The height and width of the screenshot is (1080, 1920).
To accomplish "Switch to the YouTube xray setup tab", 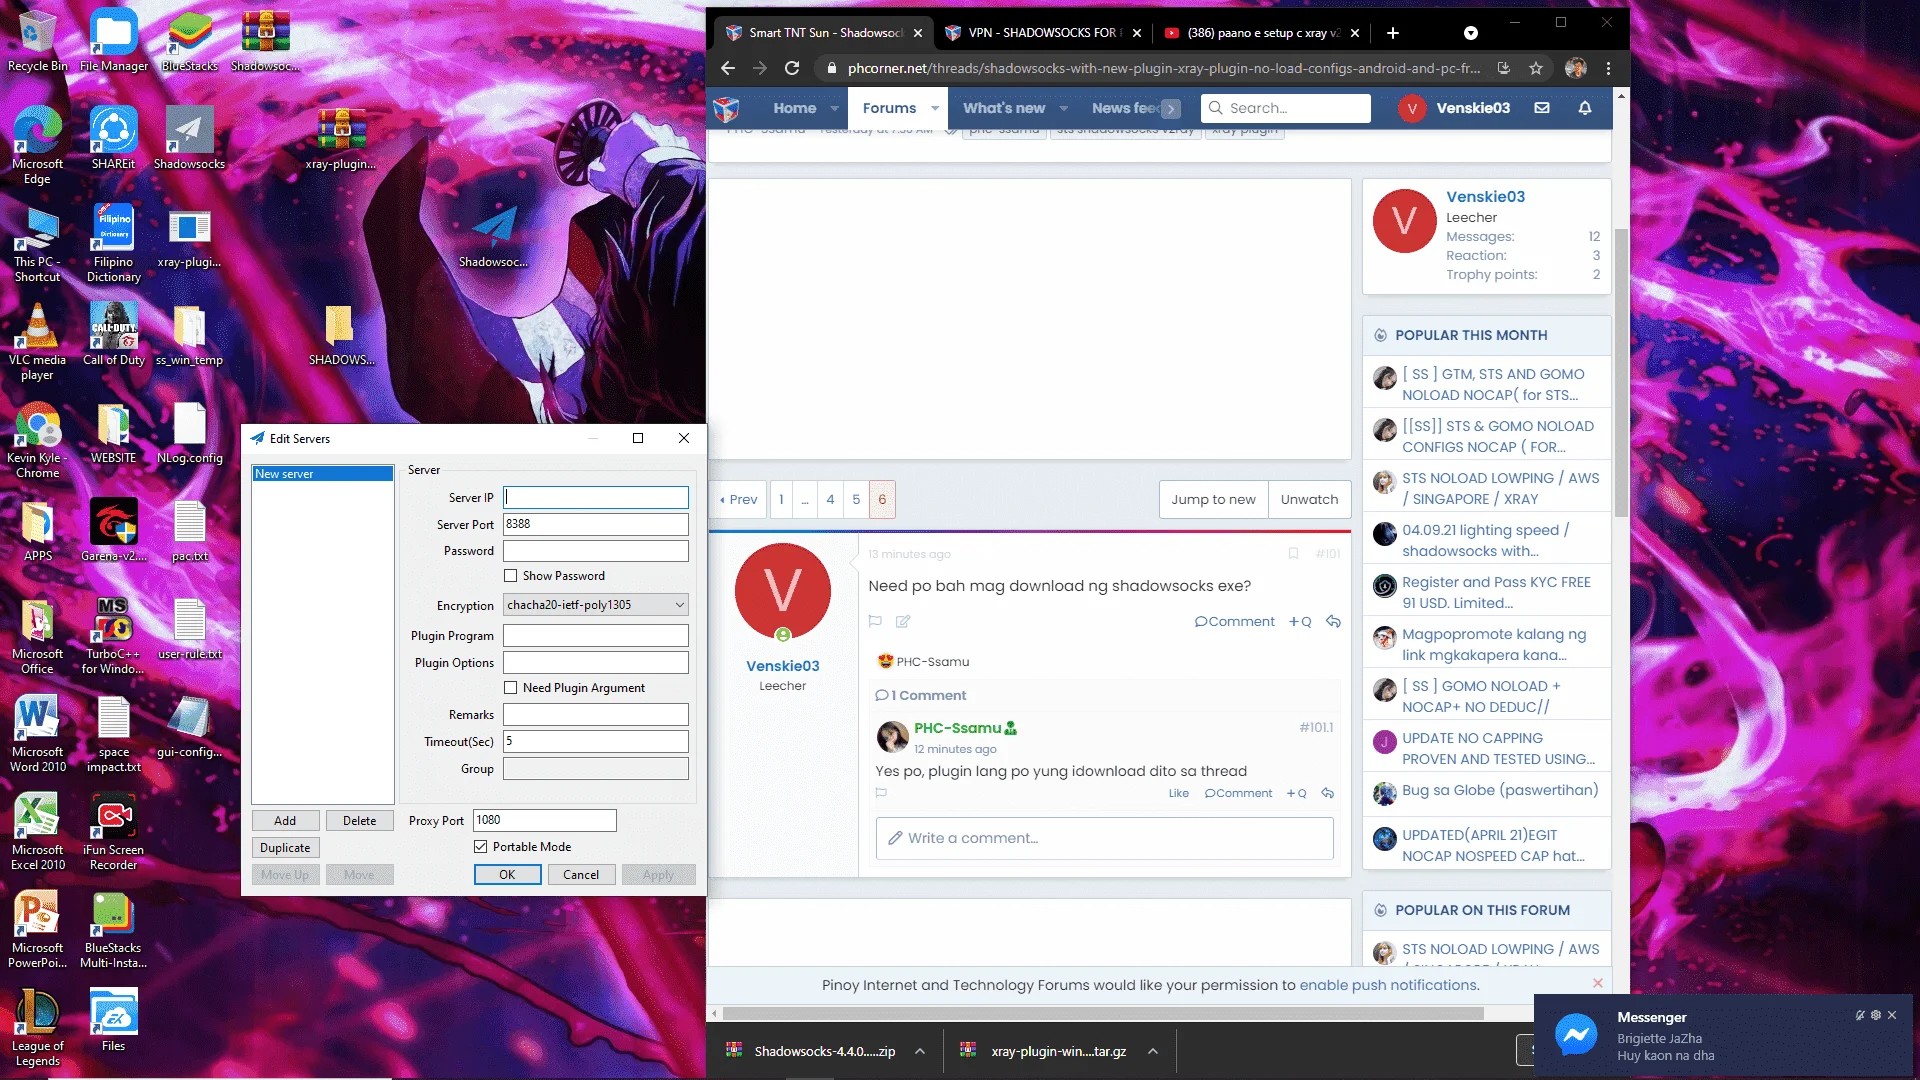I will 1261,33.
